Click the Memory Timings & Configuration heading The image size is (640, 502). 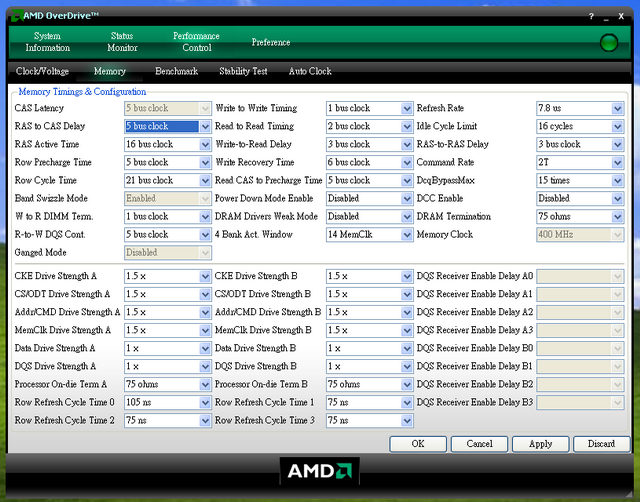pos(82,91)
